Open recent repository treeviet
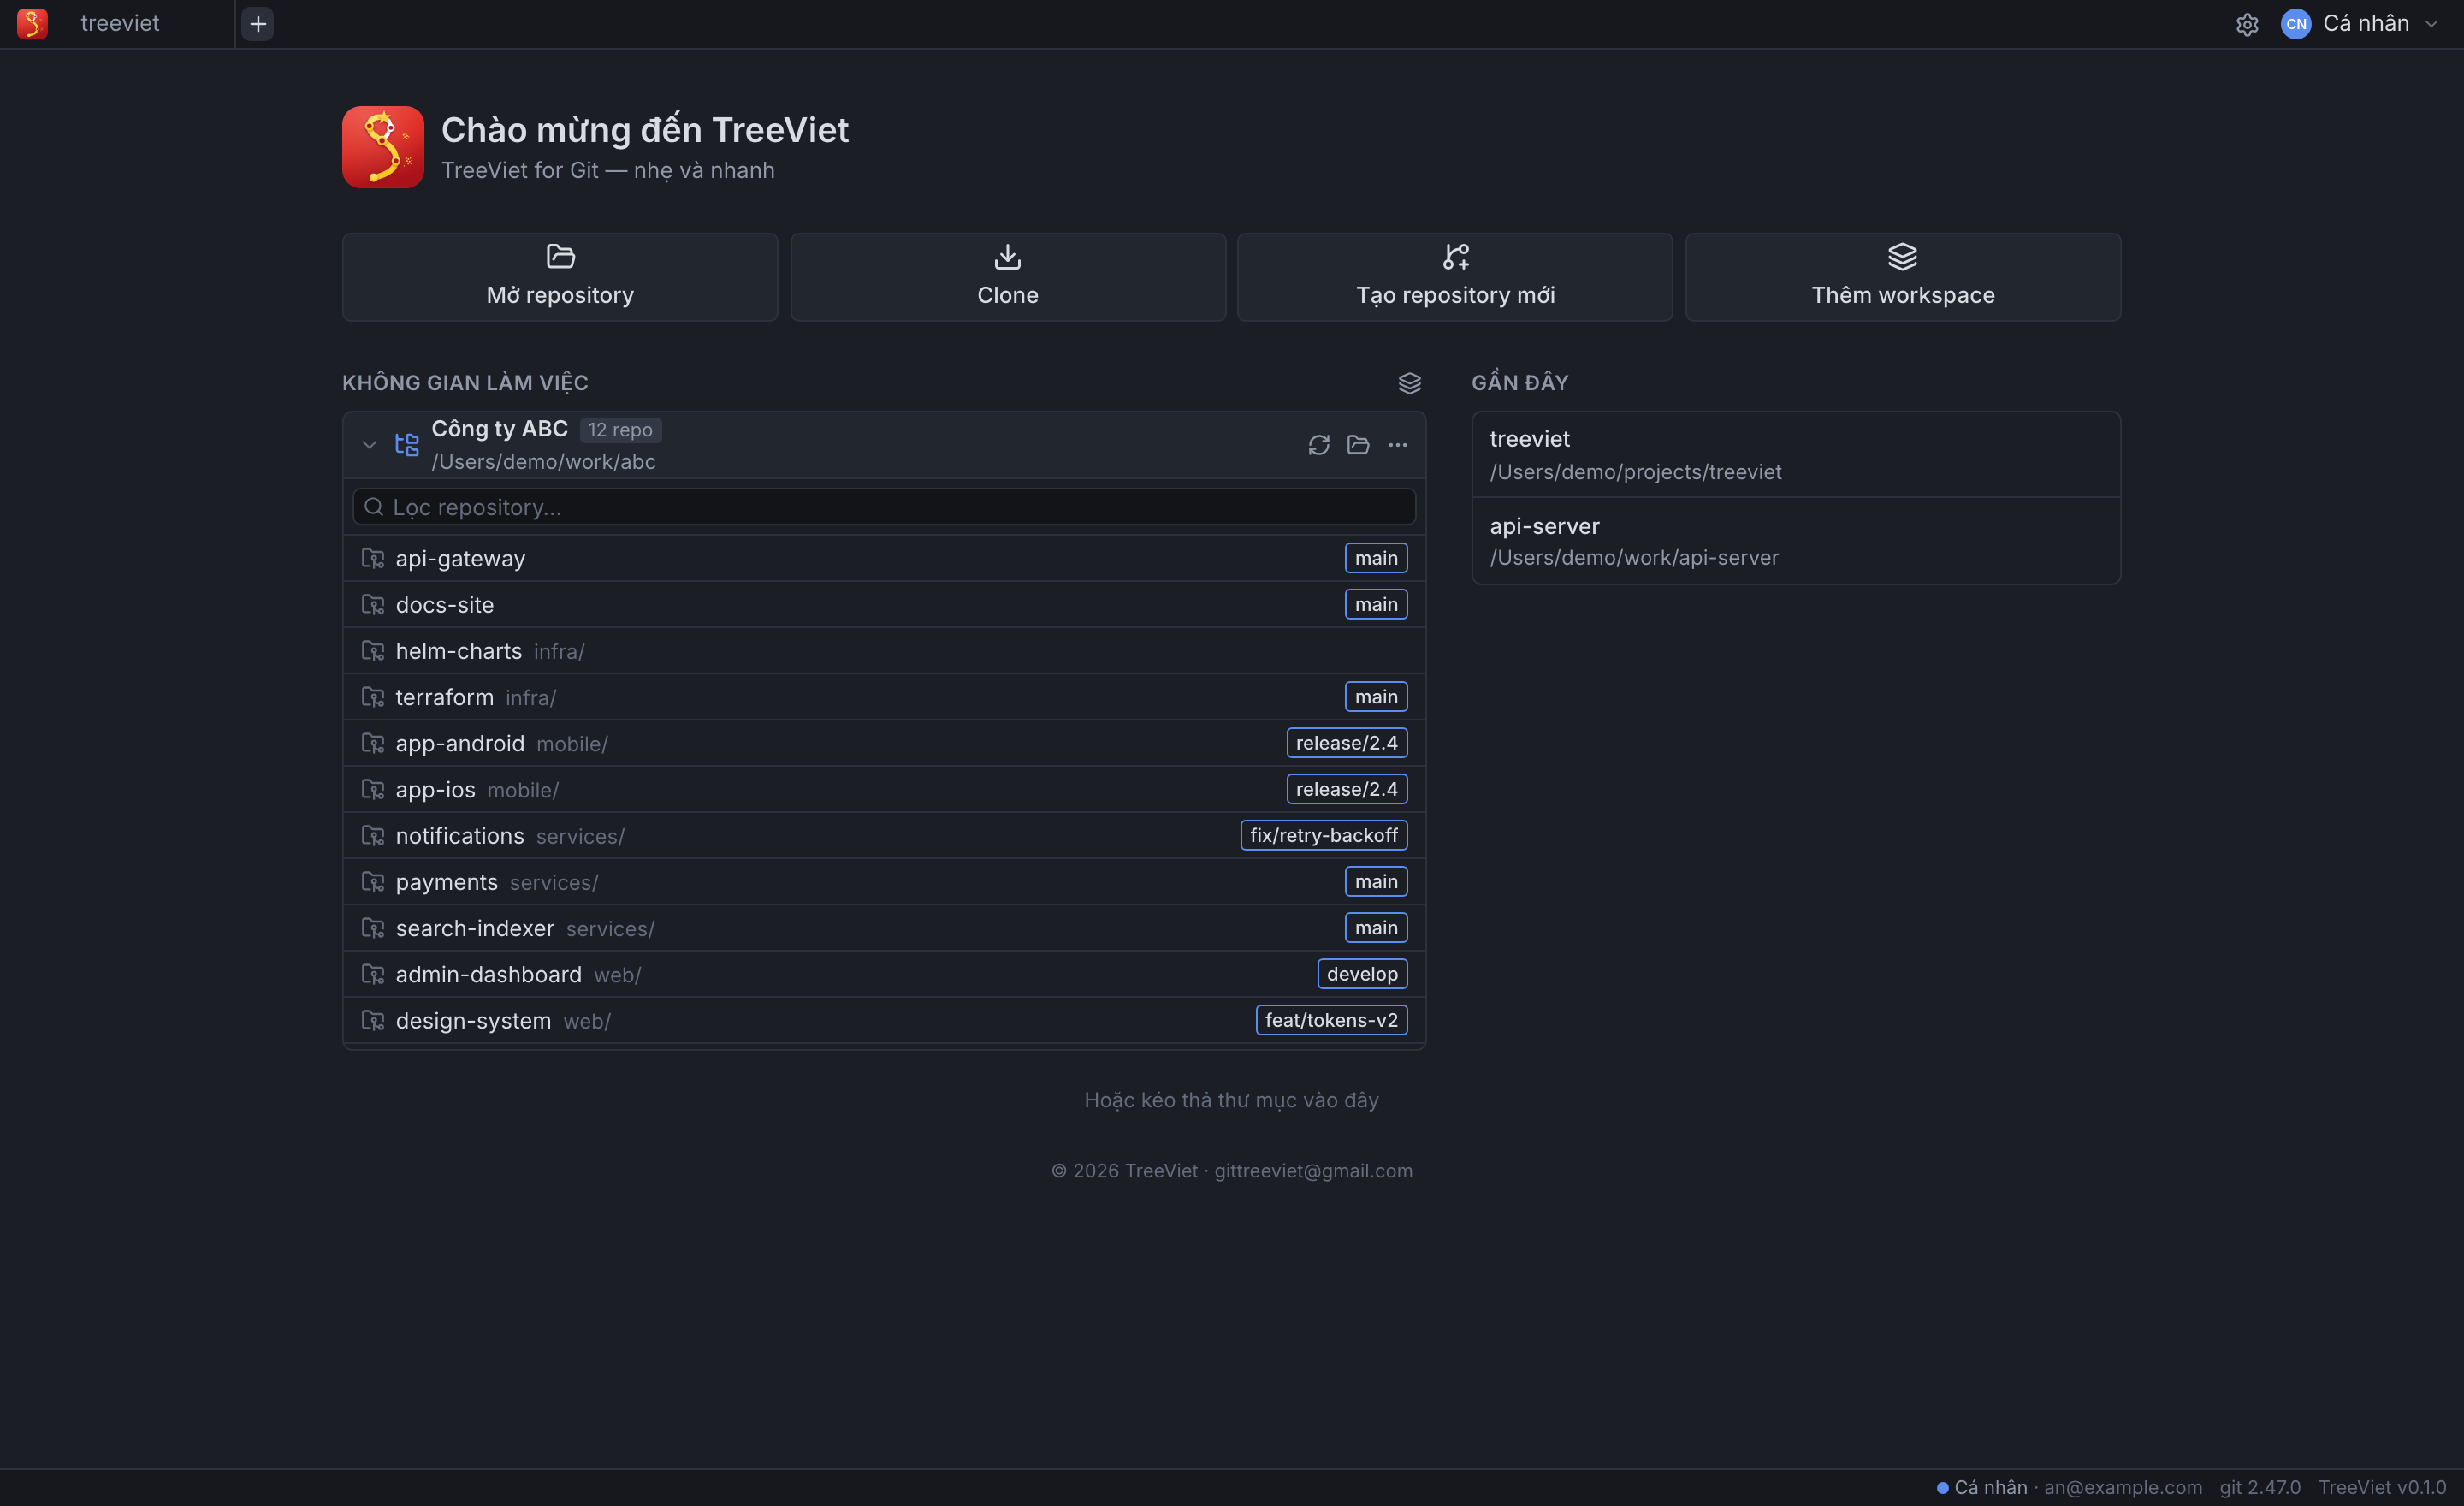Screen dimensions: 2464x1506 point(1796,455)
